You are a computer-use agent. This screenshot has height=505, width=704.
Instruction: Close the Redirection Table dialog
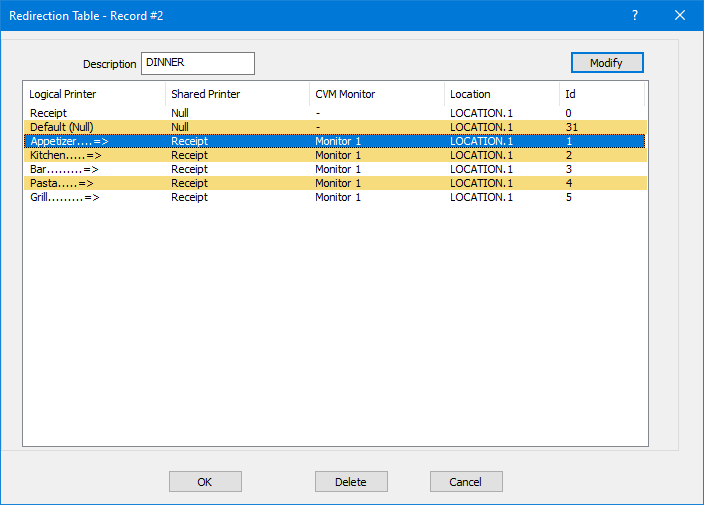(680, 15)
